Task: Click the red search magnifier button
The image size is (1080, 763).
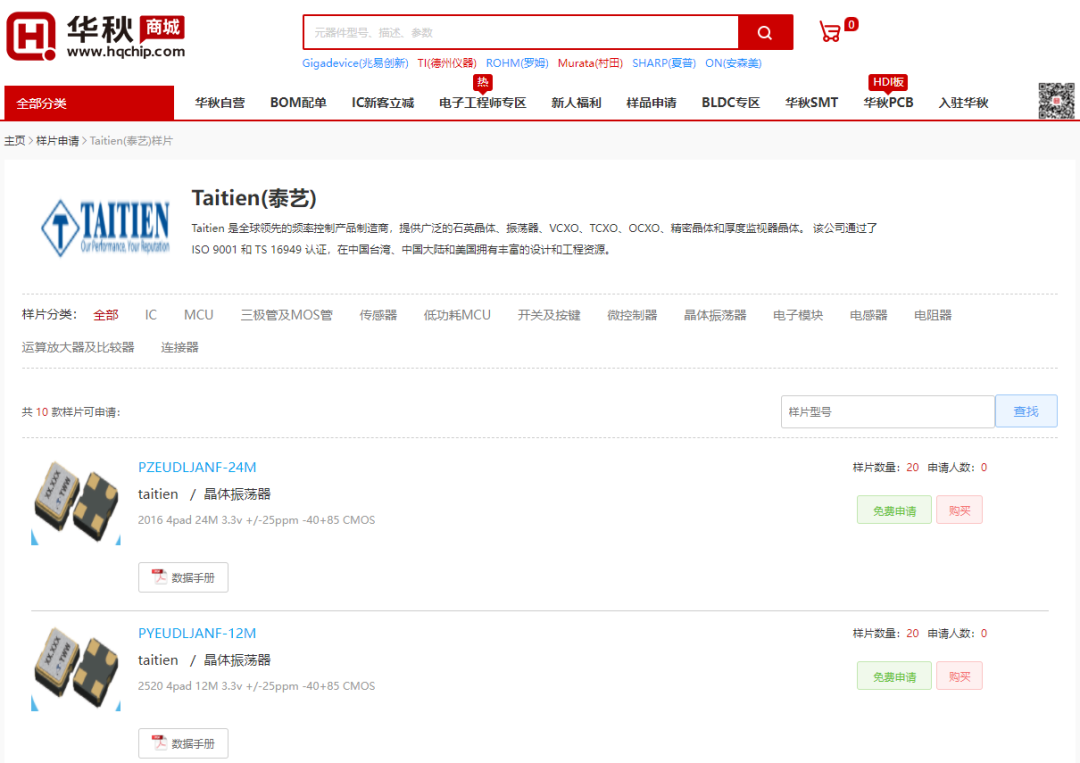Action: (765, 33)
